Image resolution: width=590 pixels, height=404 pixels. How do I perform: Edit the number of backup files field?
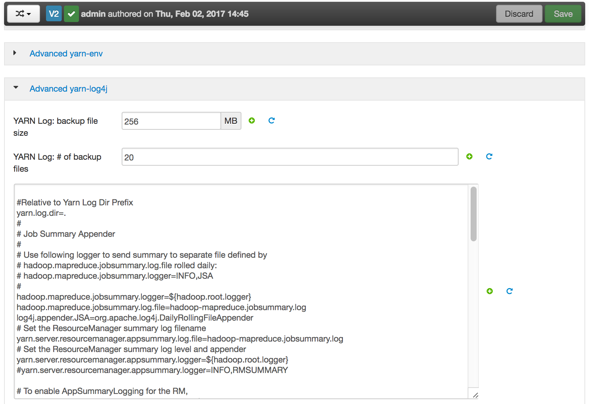point(290,157)
